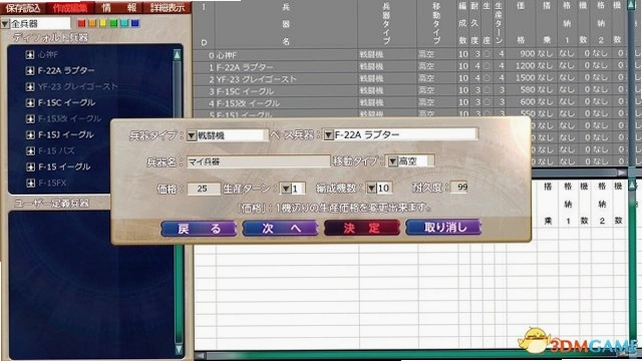The image size is (642, 361).
Task: Click the aircraft icon beside F-15C イーグル
Action: click(30, 103)
